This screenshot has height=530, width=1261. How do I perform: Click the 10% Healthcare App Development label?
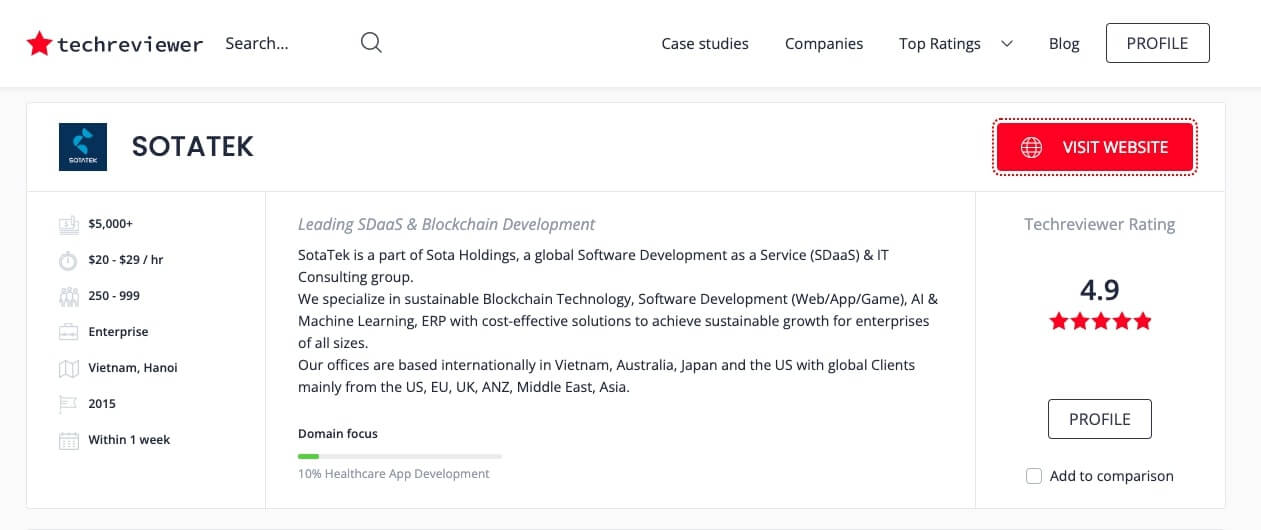point(394,474)
